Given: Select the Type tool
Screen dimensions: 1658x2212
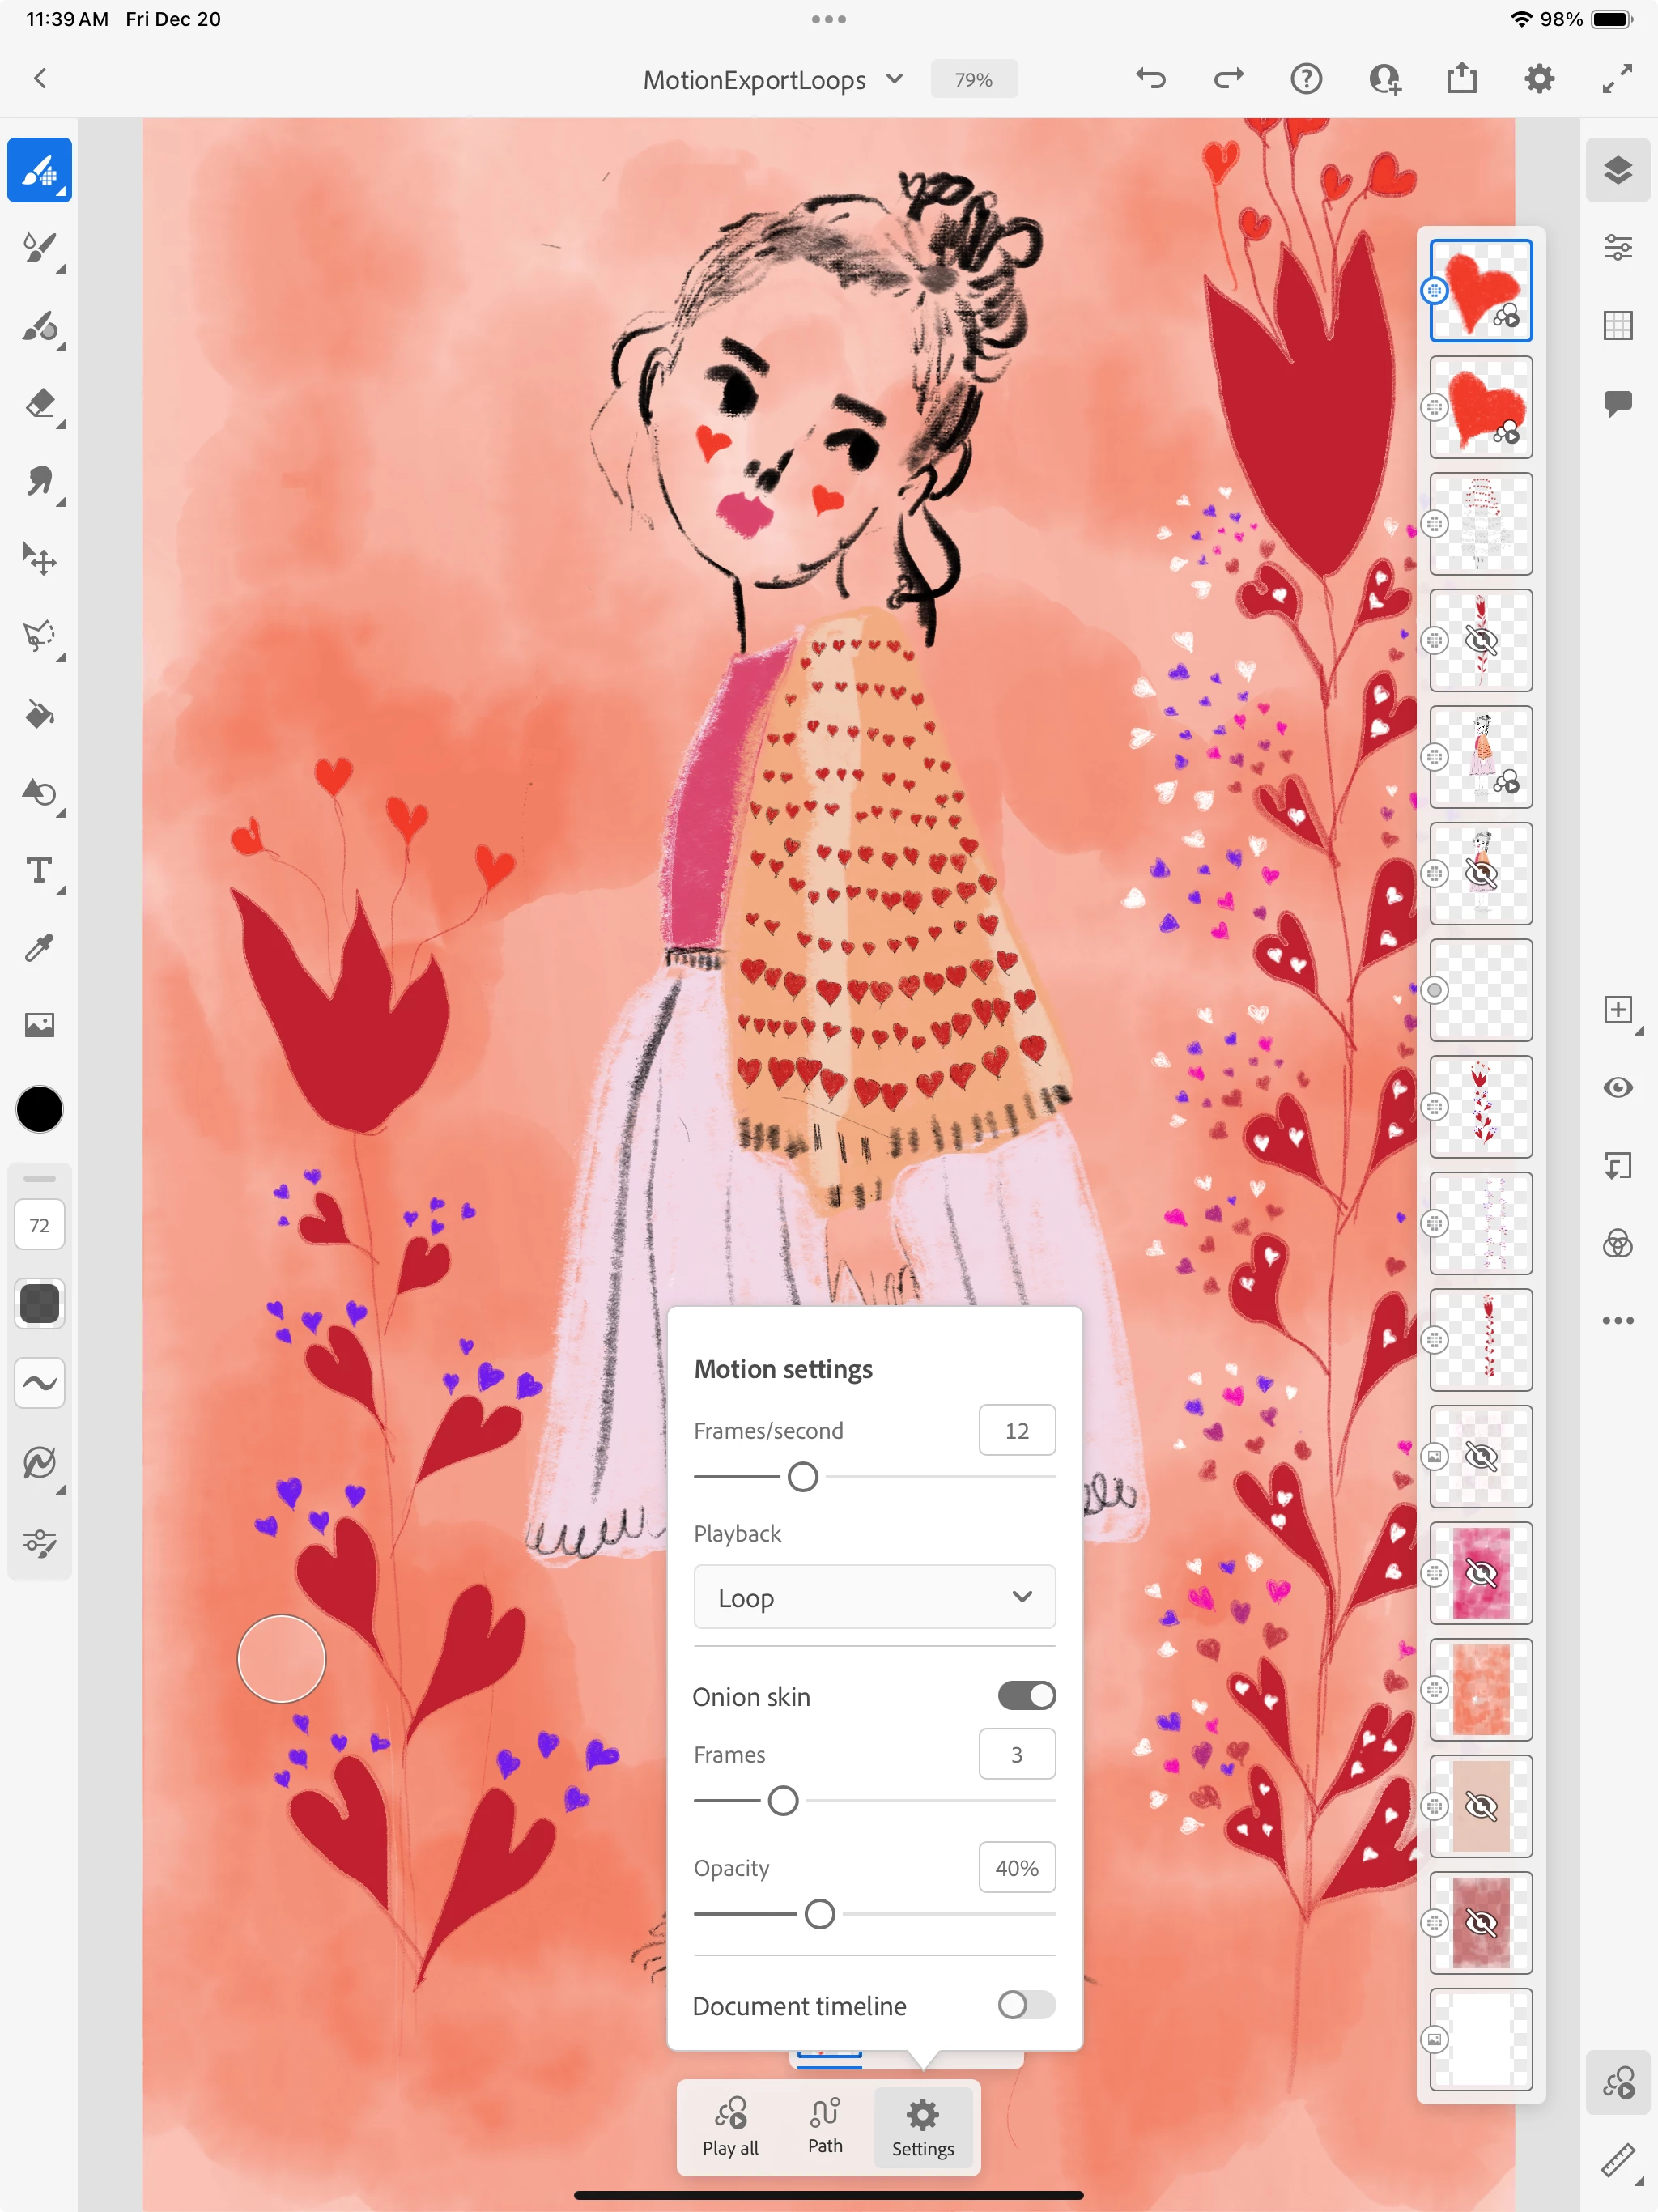Looking at the screenshot, I should coord(40,870).
